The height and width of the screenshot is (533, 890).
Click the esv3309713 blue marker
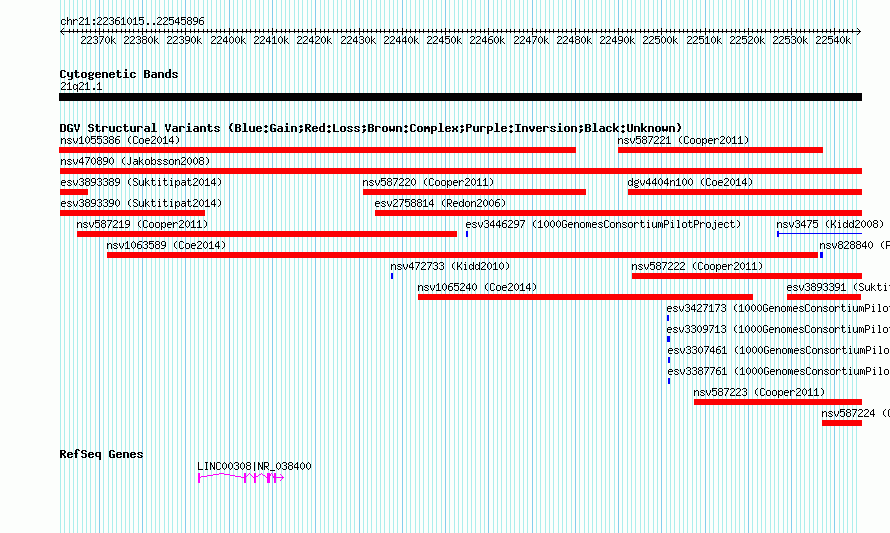669,339
